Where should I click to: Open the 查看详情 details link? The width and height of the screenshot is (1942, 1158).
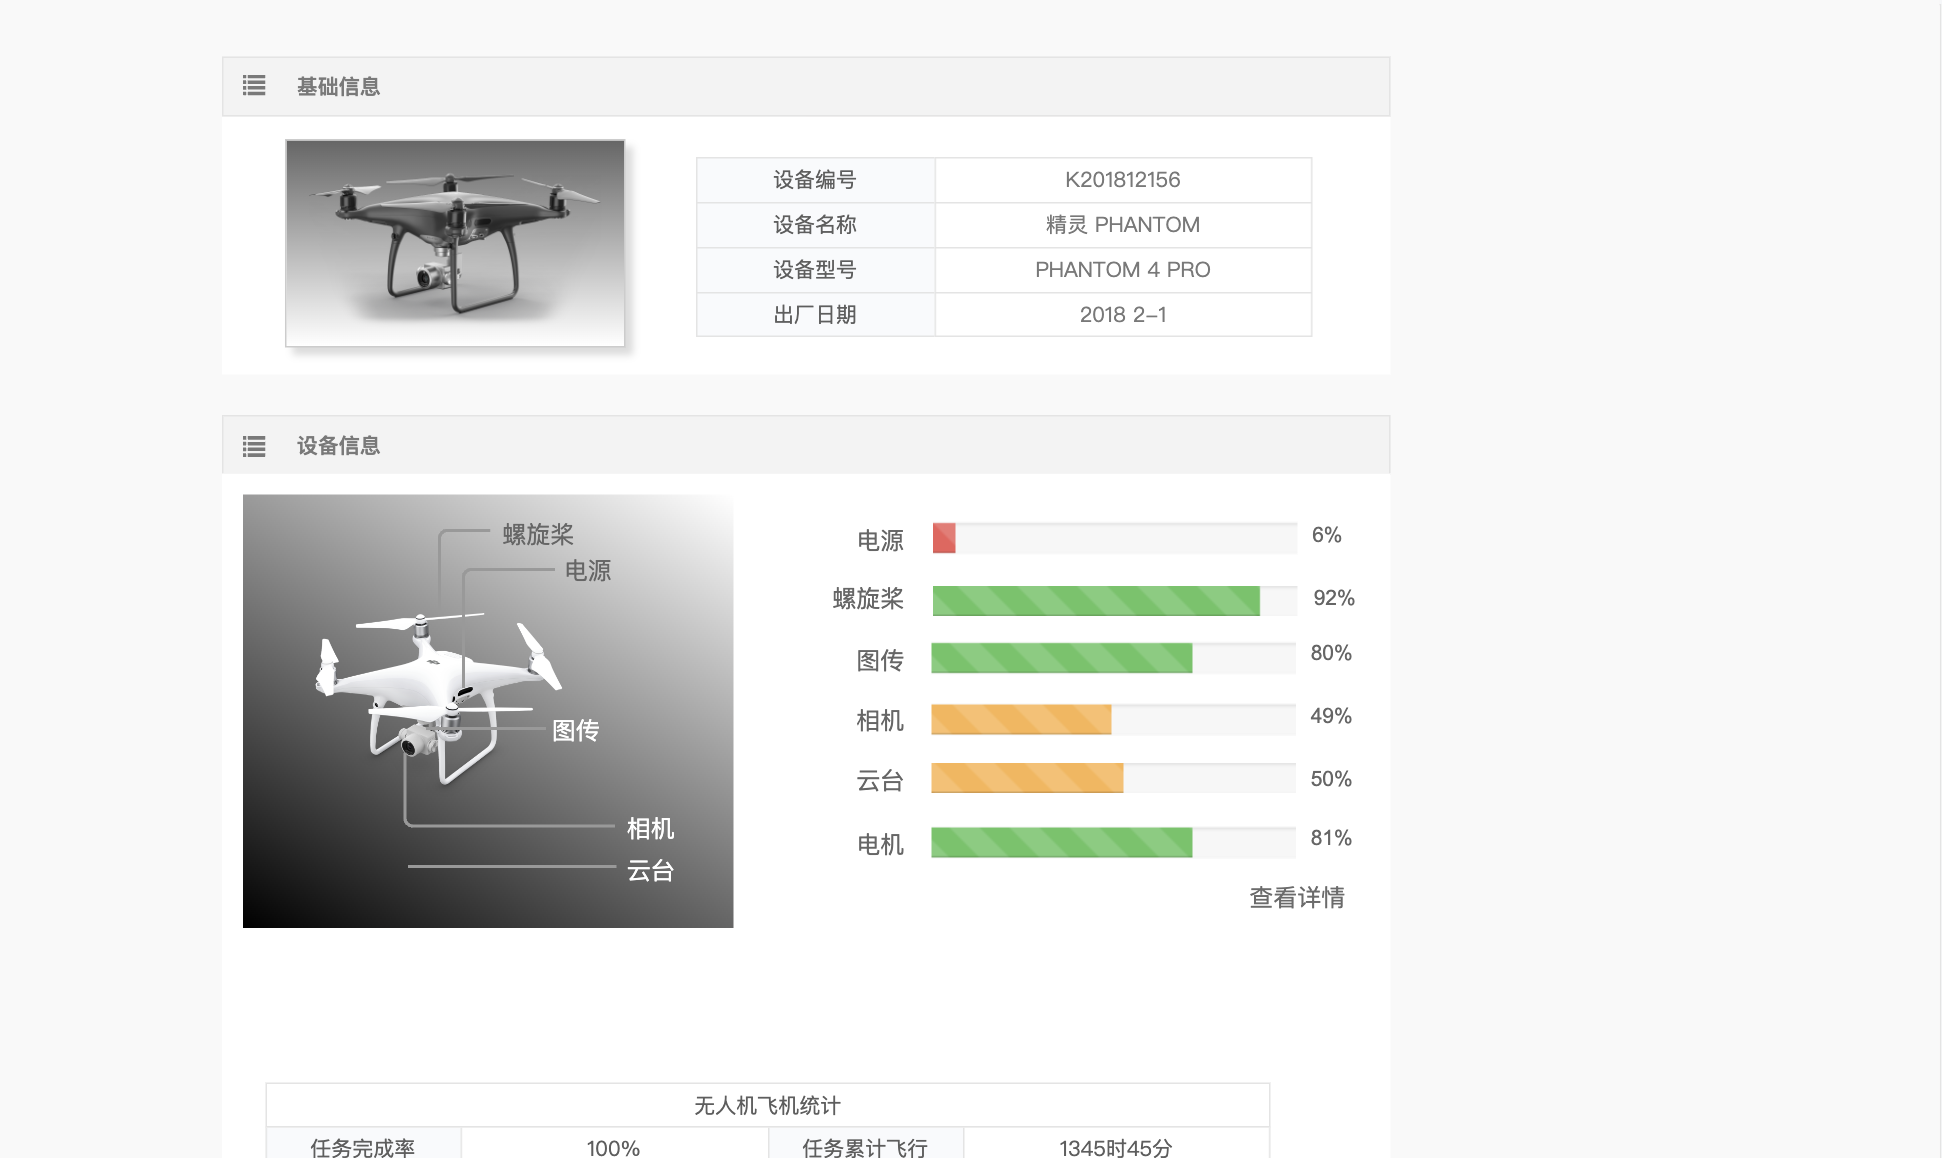tap(1296, 898)
